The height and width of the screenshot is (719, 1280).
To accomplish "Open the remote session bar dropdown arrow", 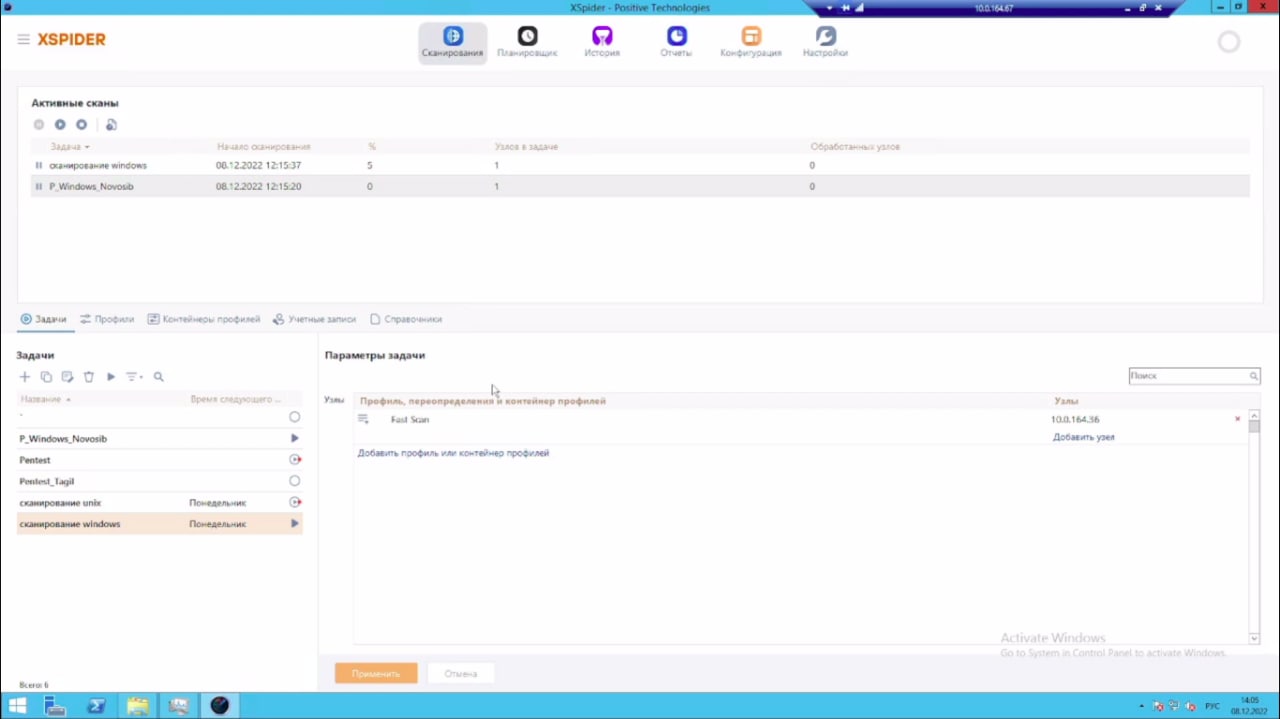I will tap(829, 8).
